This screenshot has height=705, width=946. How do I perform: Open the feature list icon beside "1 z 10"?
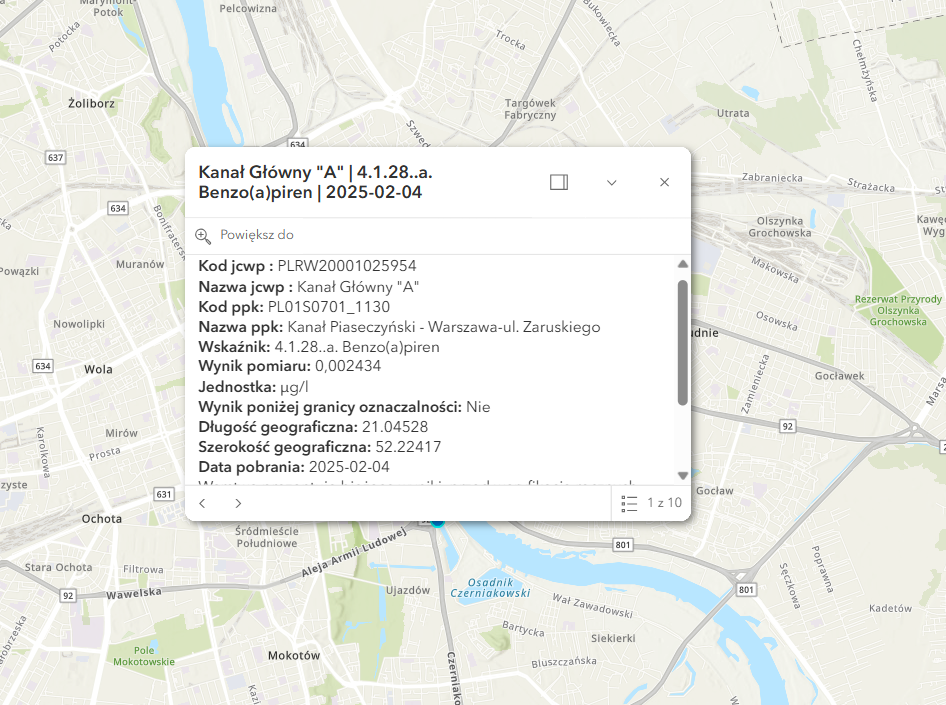629,503
